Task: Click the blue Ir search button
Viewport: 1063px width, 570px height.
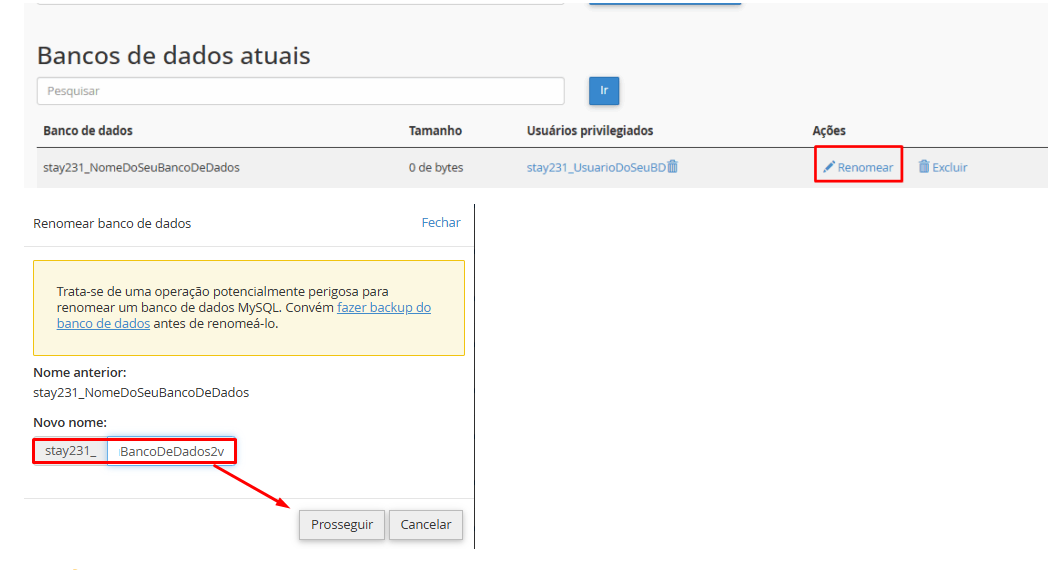Action: [x=604, y=91]
